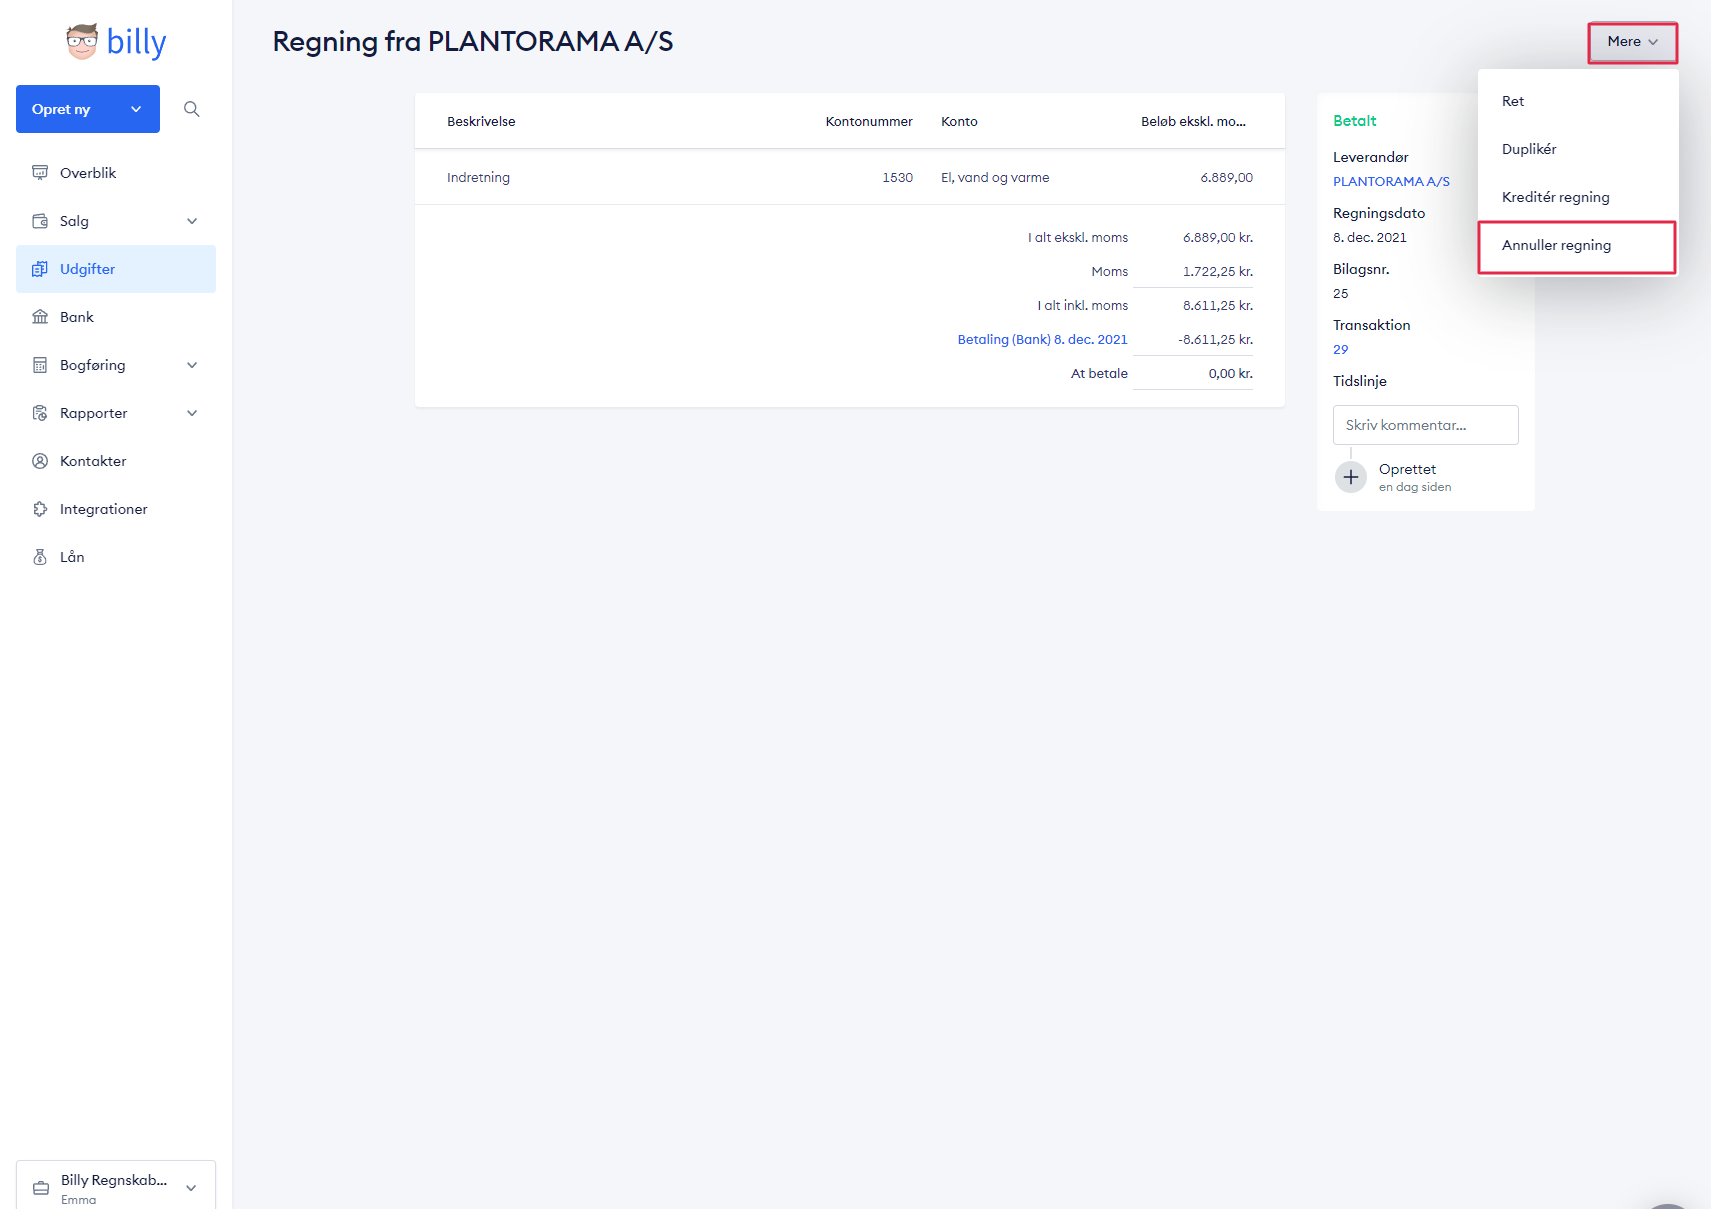Click the Kontonummer column header

pyautogui.click(x=869, y=121)
